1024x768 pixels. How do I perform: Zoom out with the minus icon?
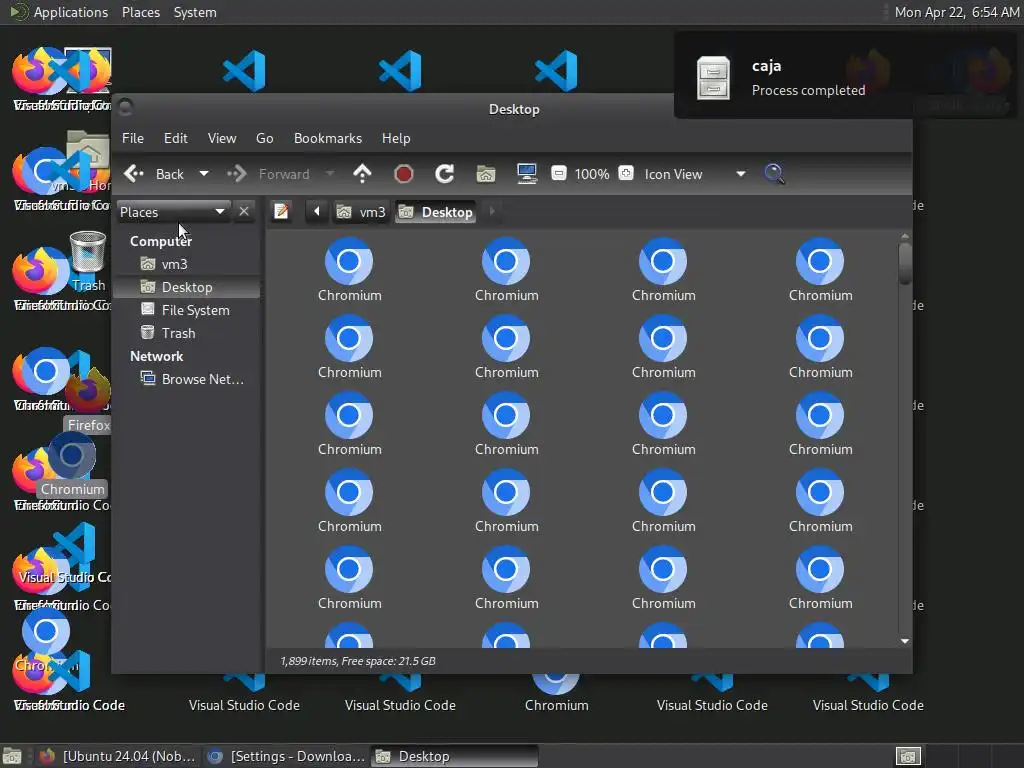(x=559, y=173)
